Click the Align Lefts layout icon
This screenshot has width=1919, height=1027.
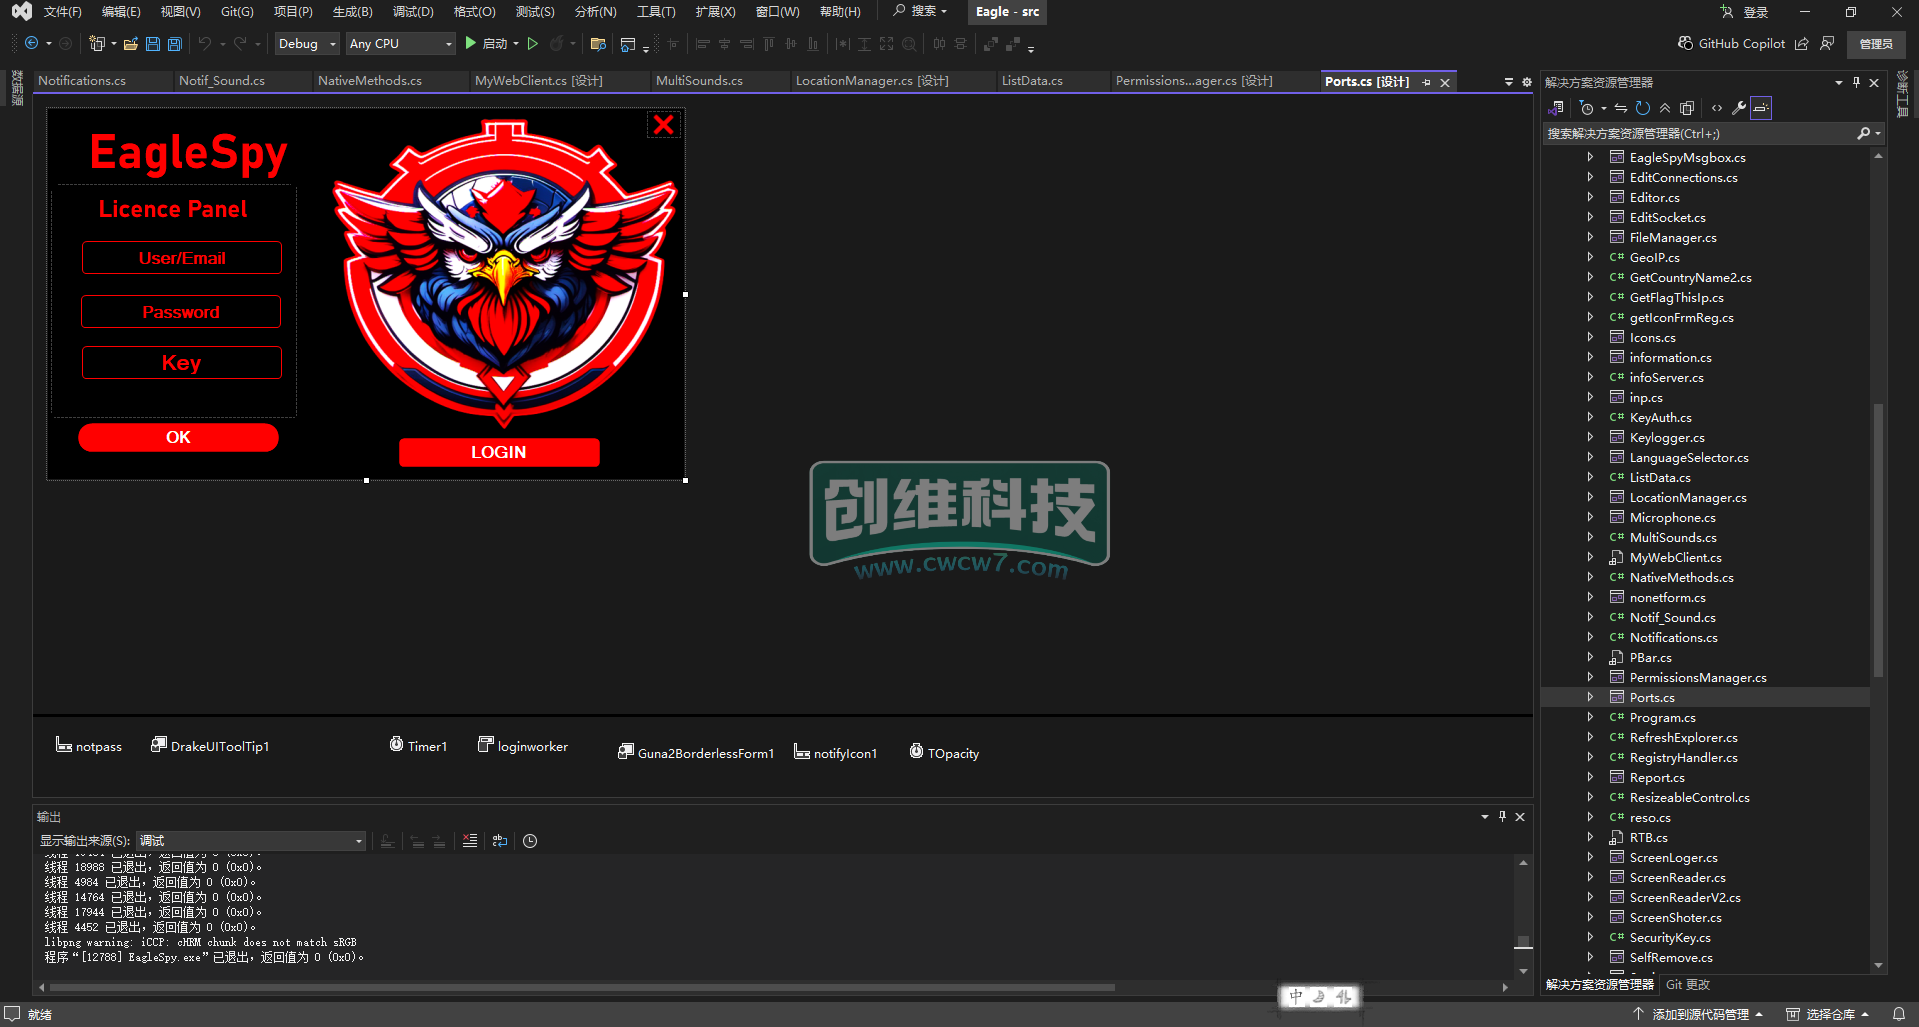coord(702,44)
